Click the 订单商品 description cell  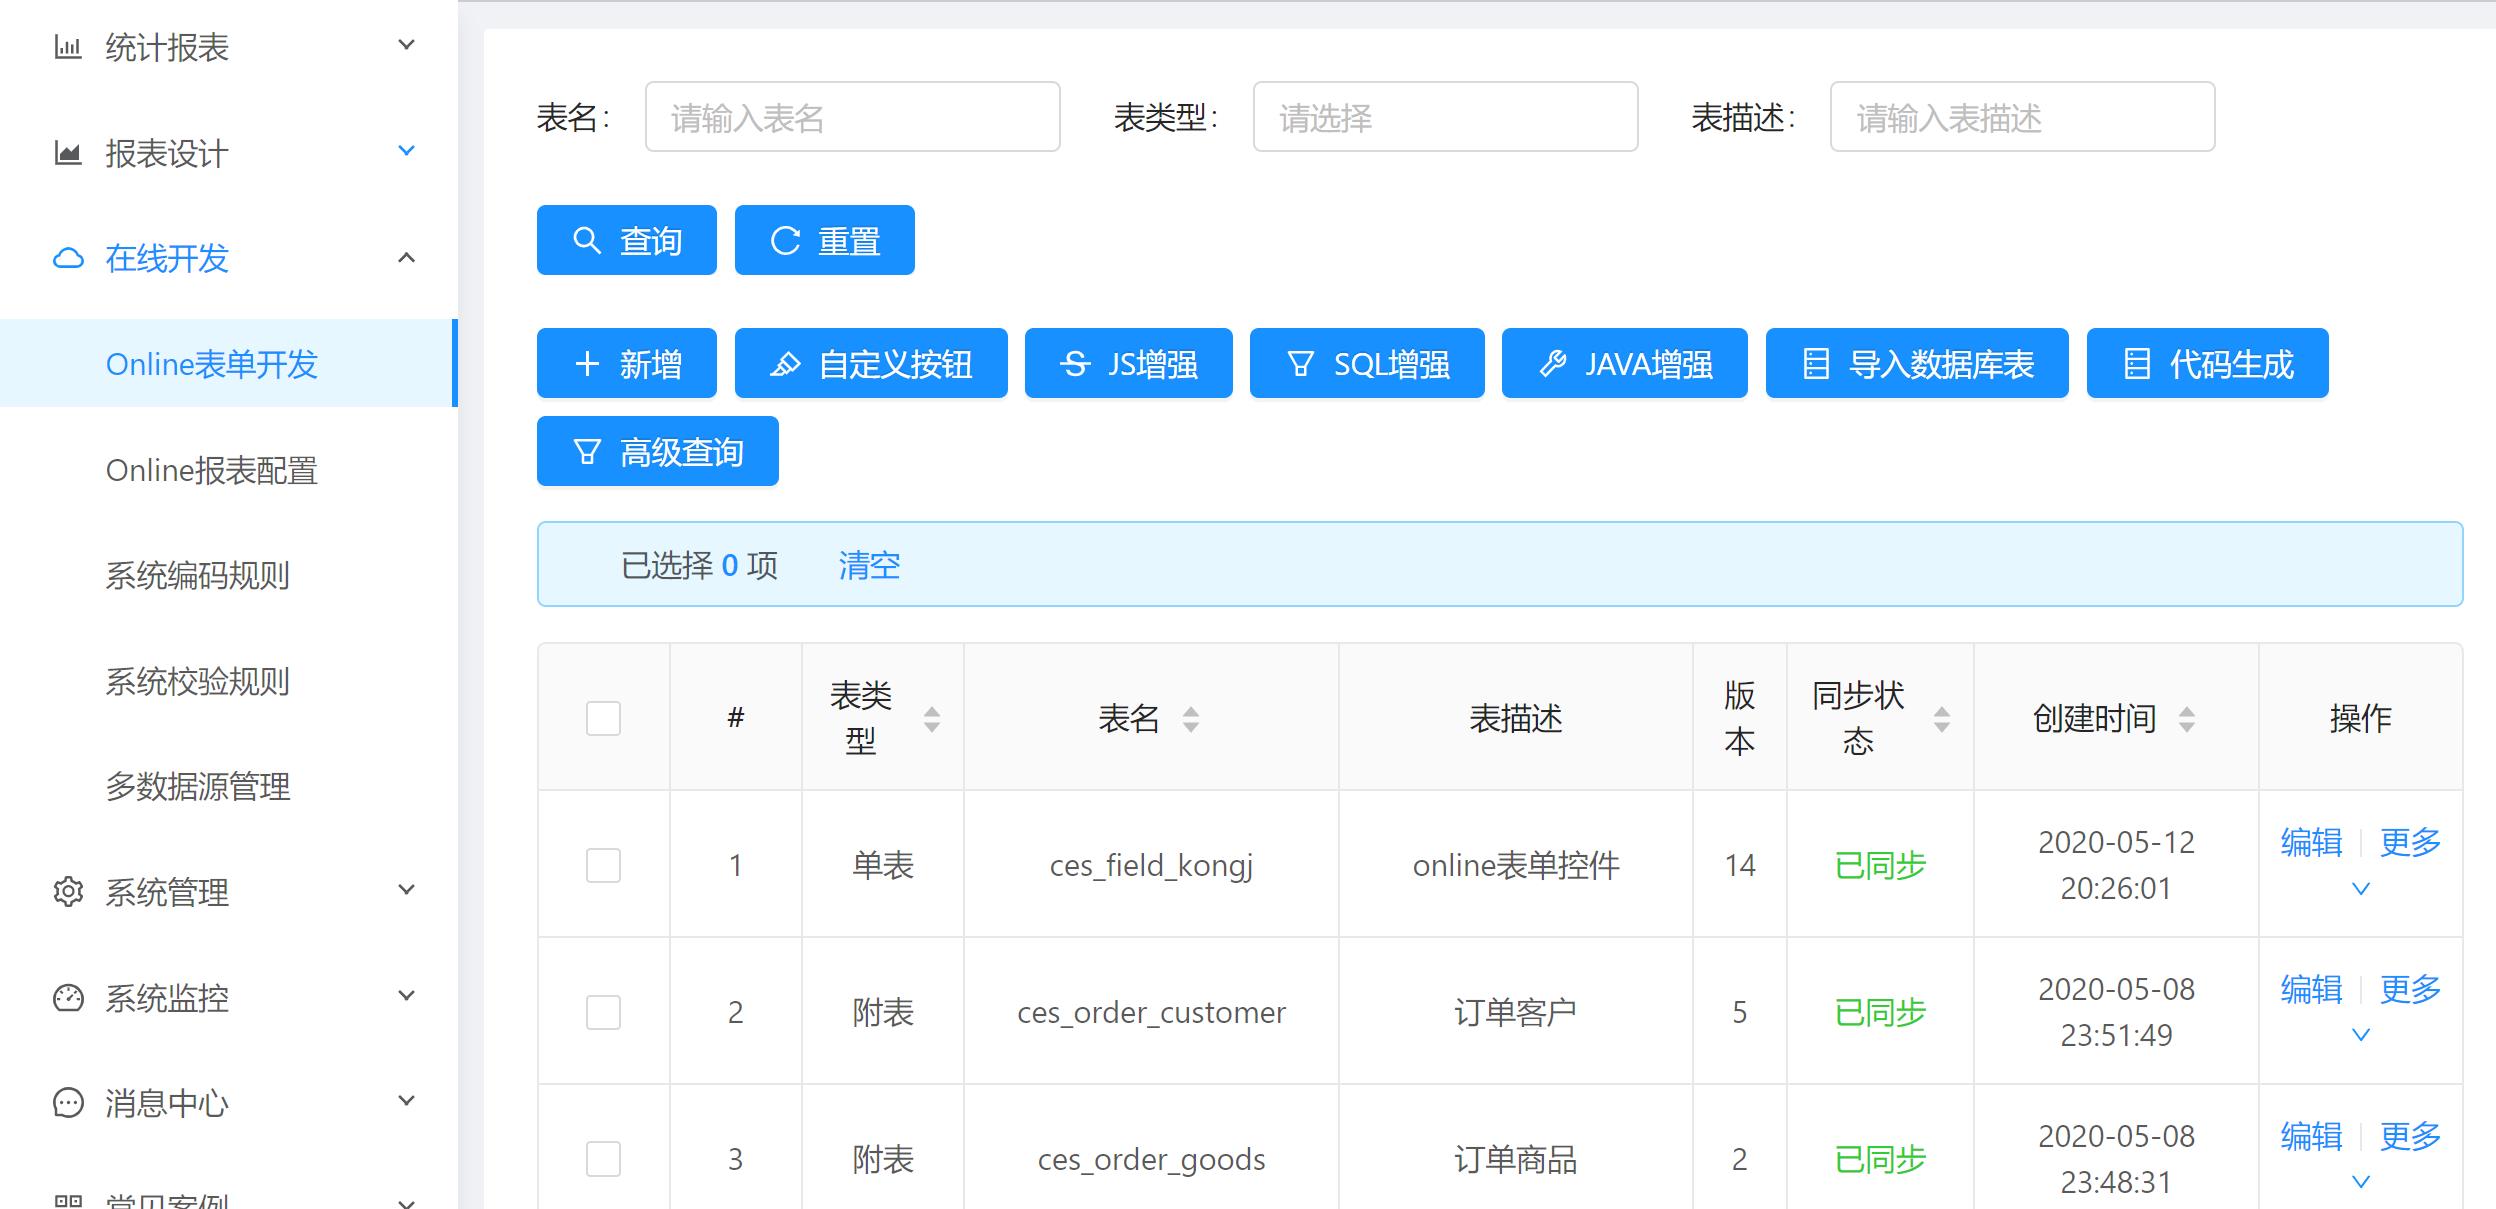click(1516, 1160)
